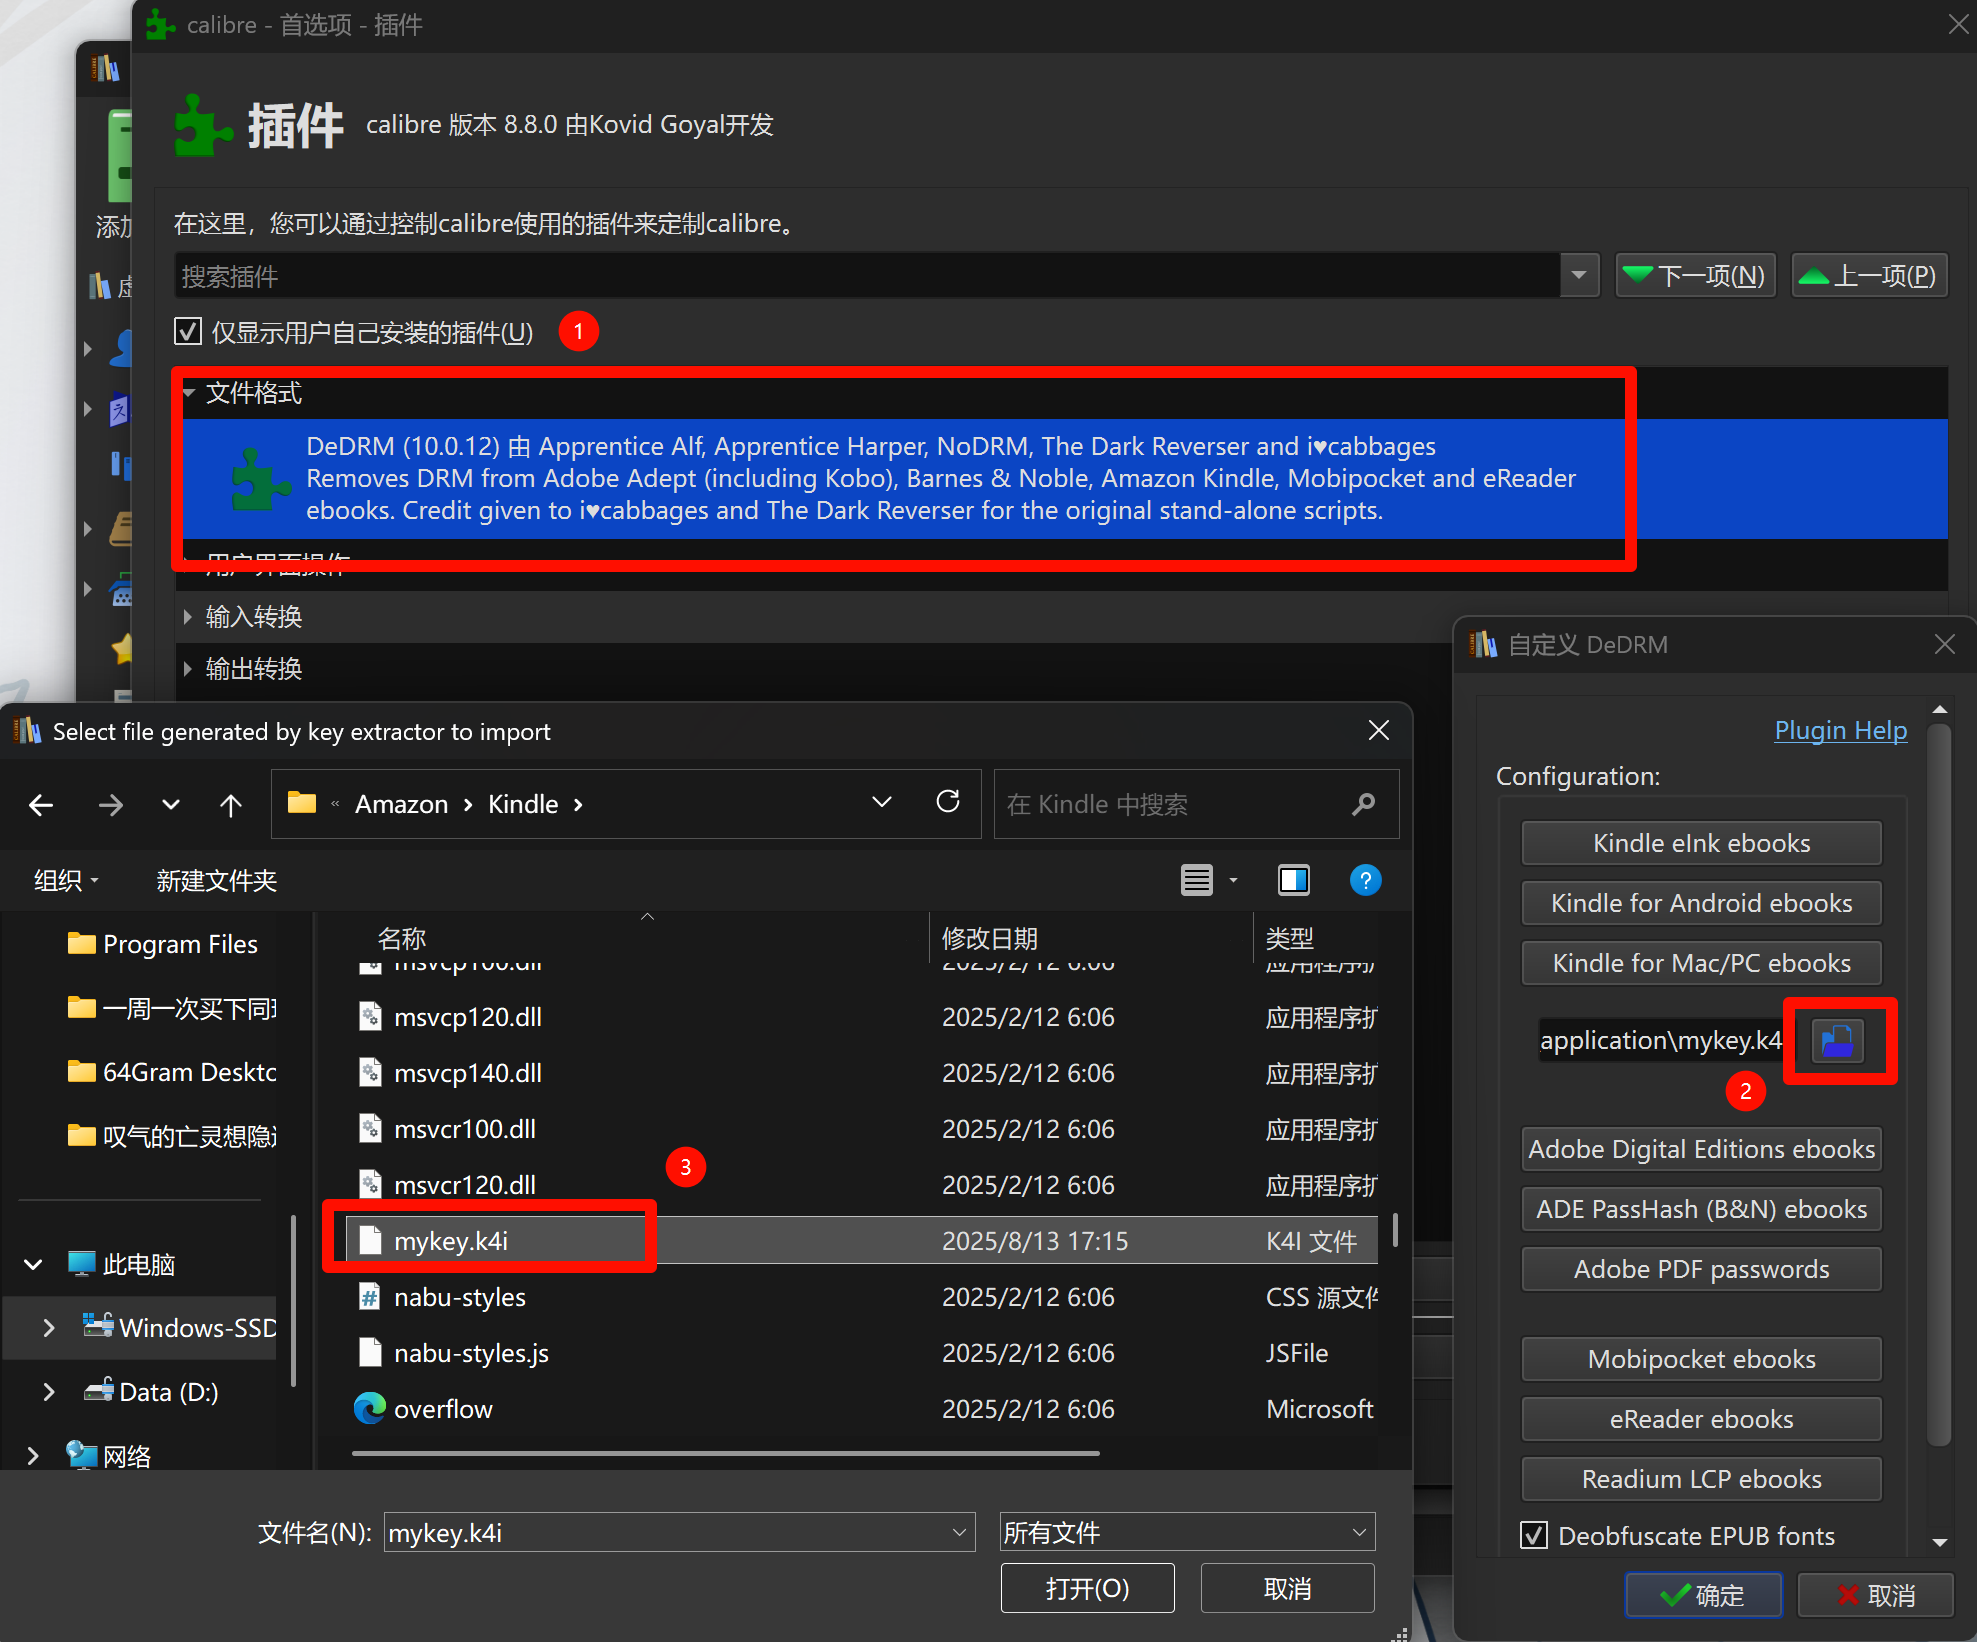This screenshot has width=1977, height=1642.
Task: Click Amazon in the breadcrumb path
Action: point(402,804)
